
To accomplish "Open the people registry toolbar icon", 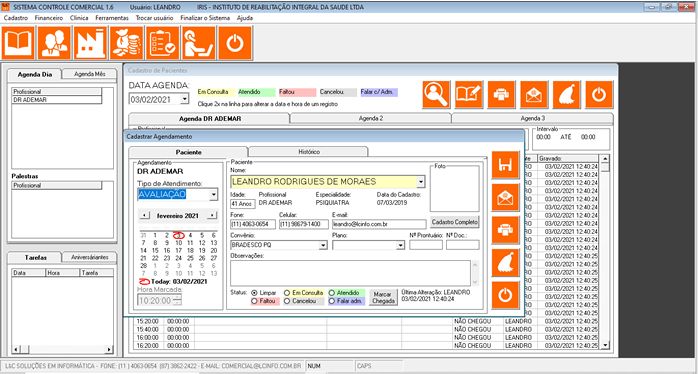I will tap(54, 43).
